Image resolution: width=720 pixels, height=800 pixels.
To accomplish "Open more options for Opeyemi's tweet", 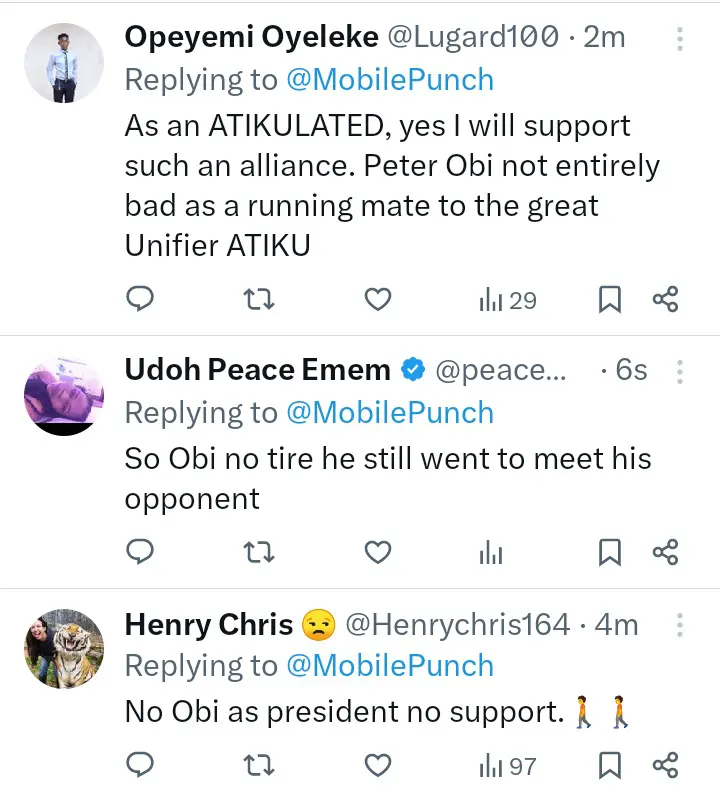I will click(680, 39).
